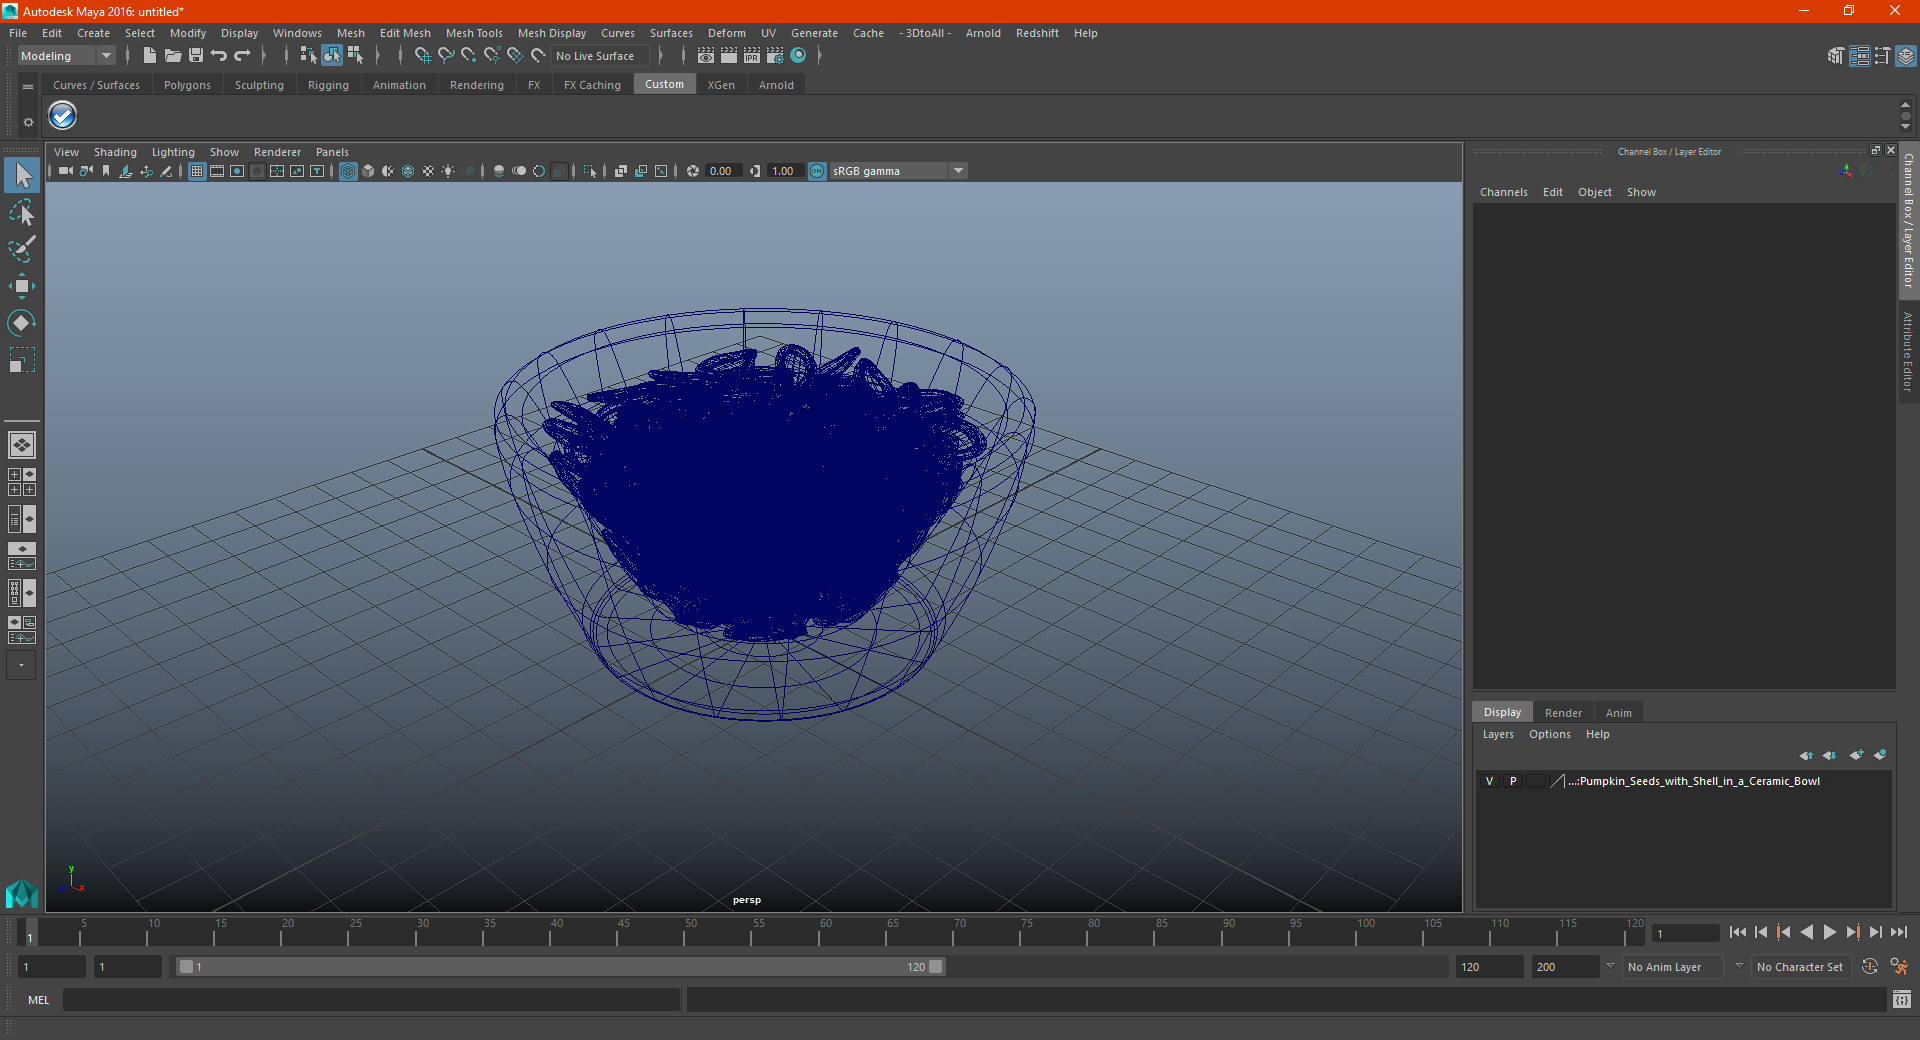Expand the render tools toolbar section
The height and width of the screenshot is (1040, 1920).
click(x=819, y=56)
